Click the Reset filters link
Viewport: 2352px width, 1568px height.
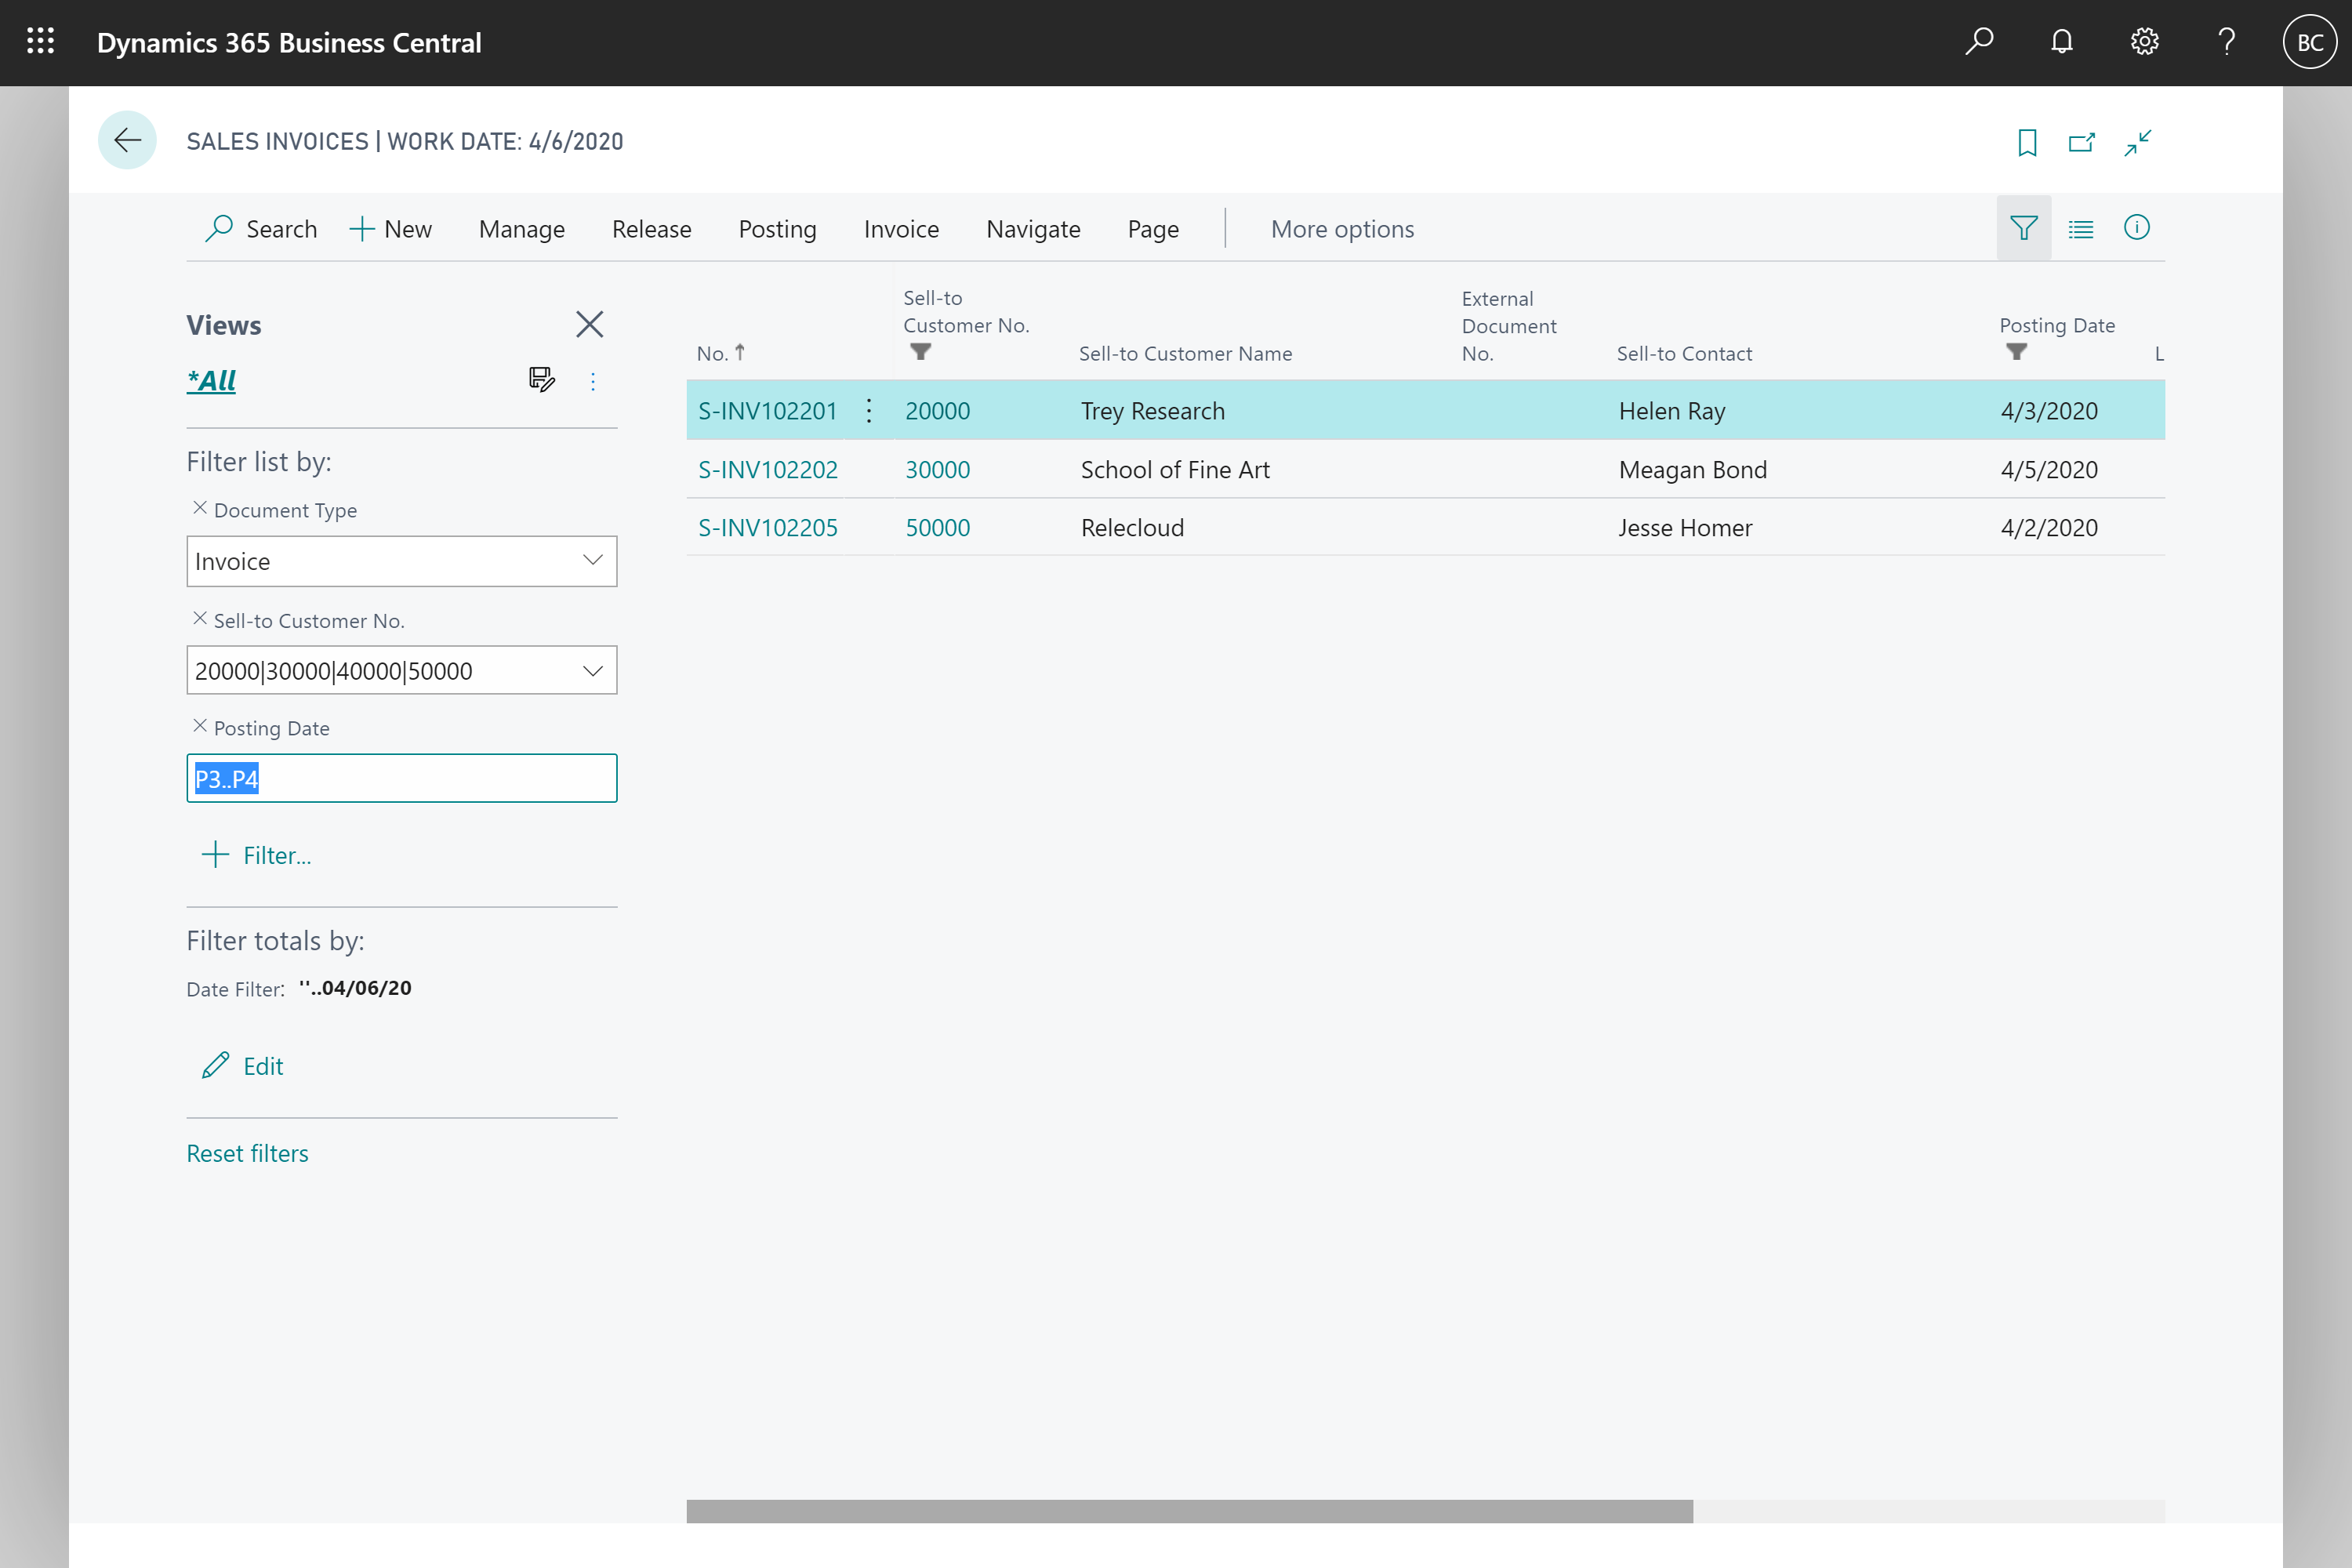[249, 1152]
